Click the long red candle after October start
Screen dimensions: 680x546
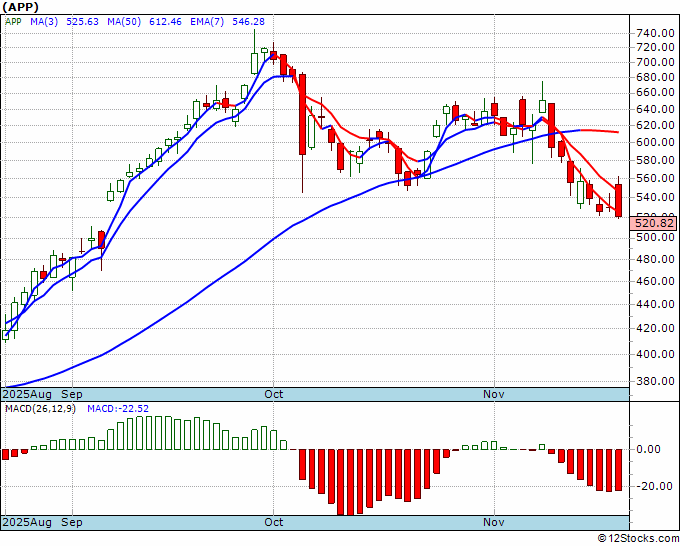point(302,114)
